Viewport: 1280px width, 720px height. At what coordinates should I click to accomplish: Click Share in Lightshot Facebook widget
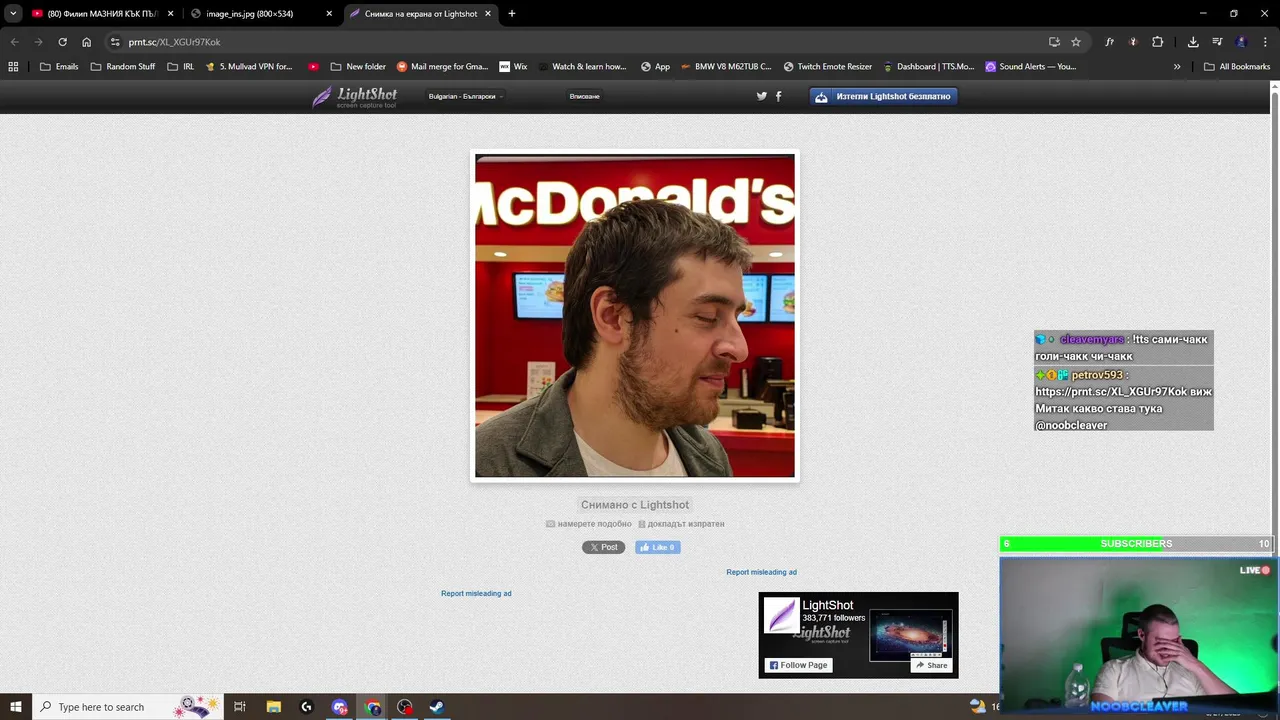(931, 665)
